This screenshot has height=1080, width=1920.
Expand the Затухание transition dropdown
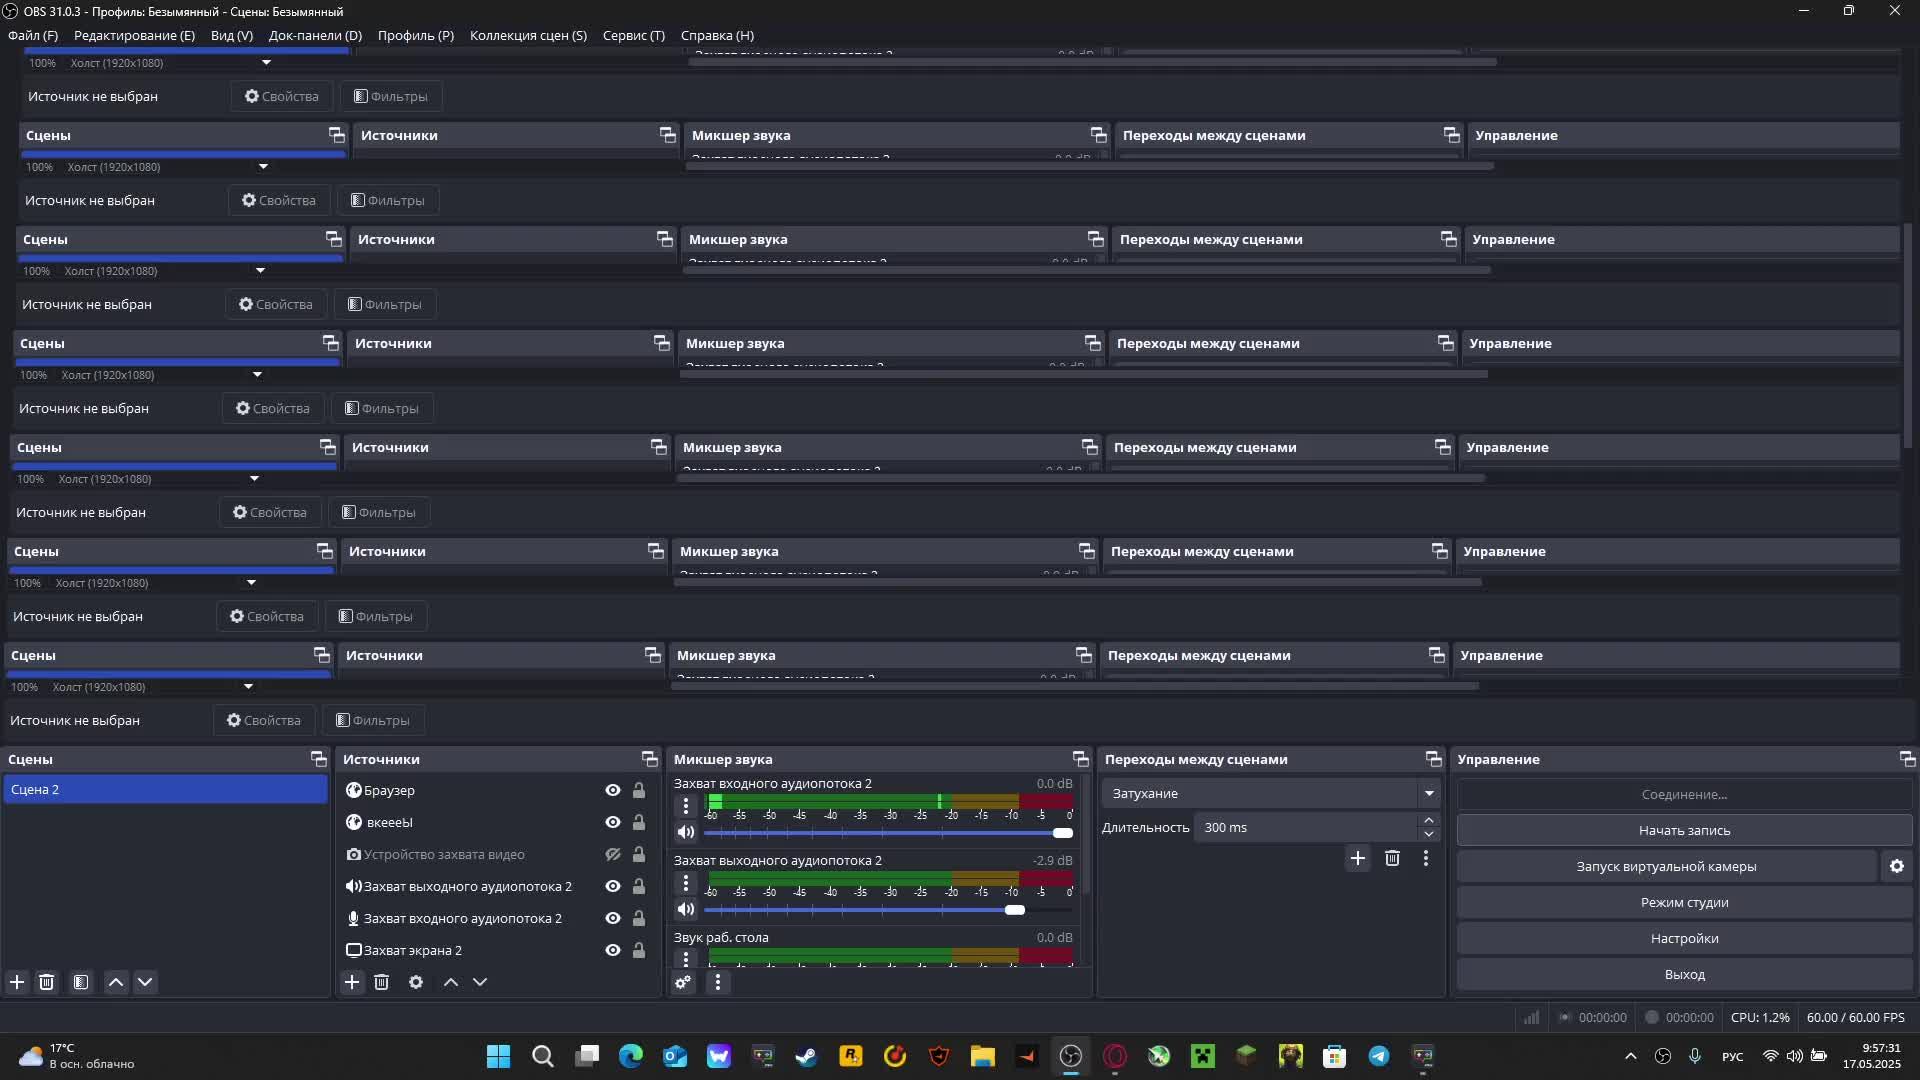tap(1429, 793)
